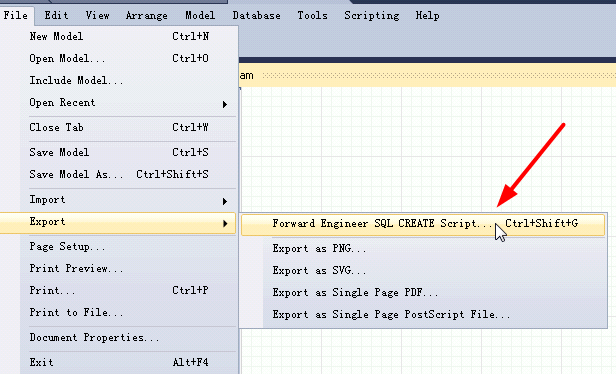616x374 pixels.
Task: Open Document Properties dialog
Action: coord(119,337)
